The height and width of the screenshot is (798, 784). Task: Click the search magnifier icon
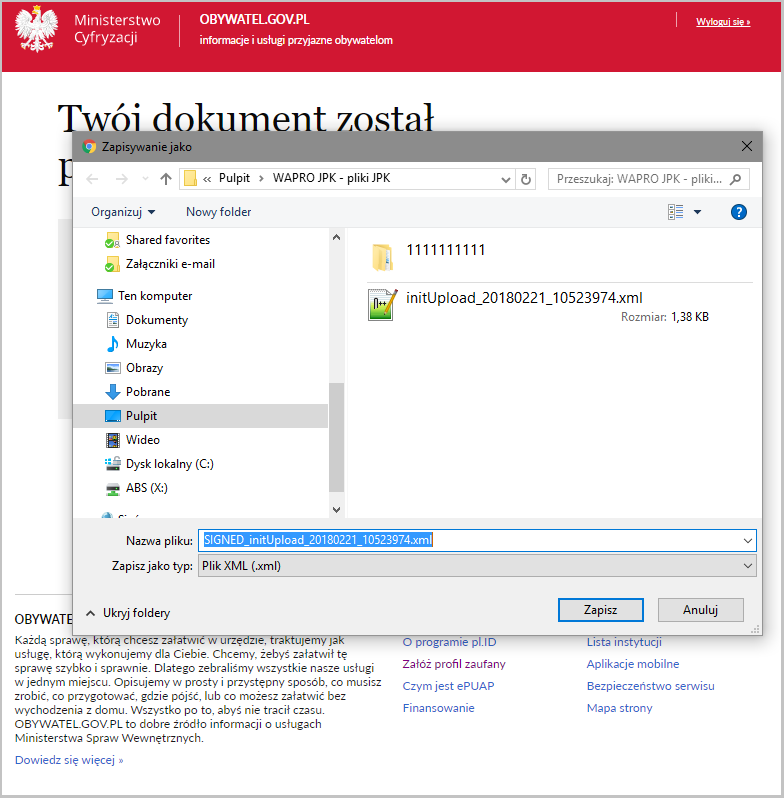[x=737, y=179]
